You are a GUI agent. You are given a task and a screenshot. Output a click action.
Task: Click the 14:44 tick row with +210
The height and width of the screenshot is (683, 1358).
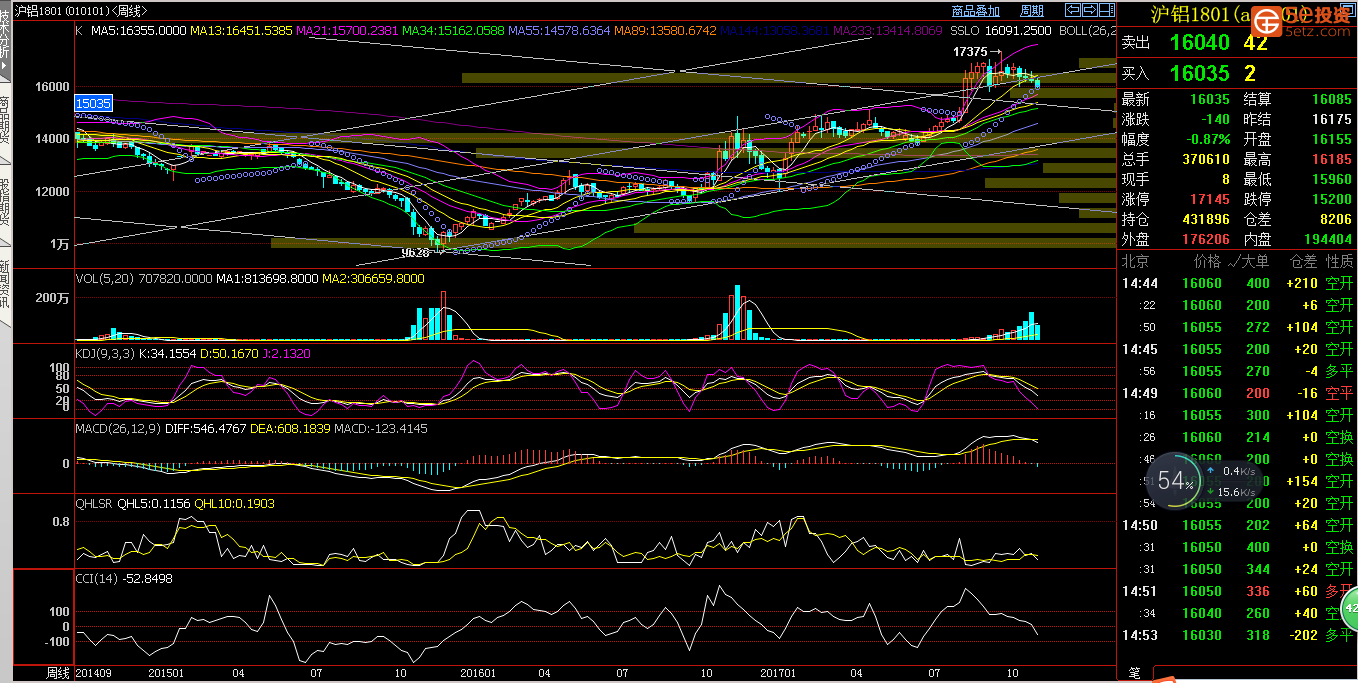click(x=1237, y=283)
